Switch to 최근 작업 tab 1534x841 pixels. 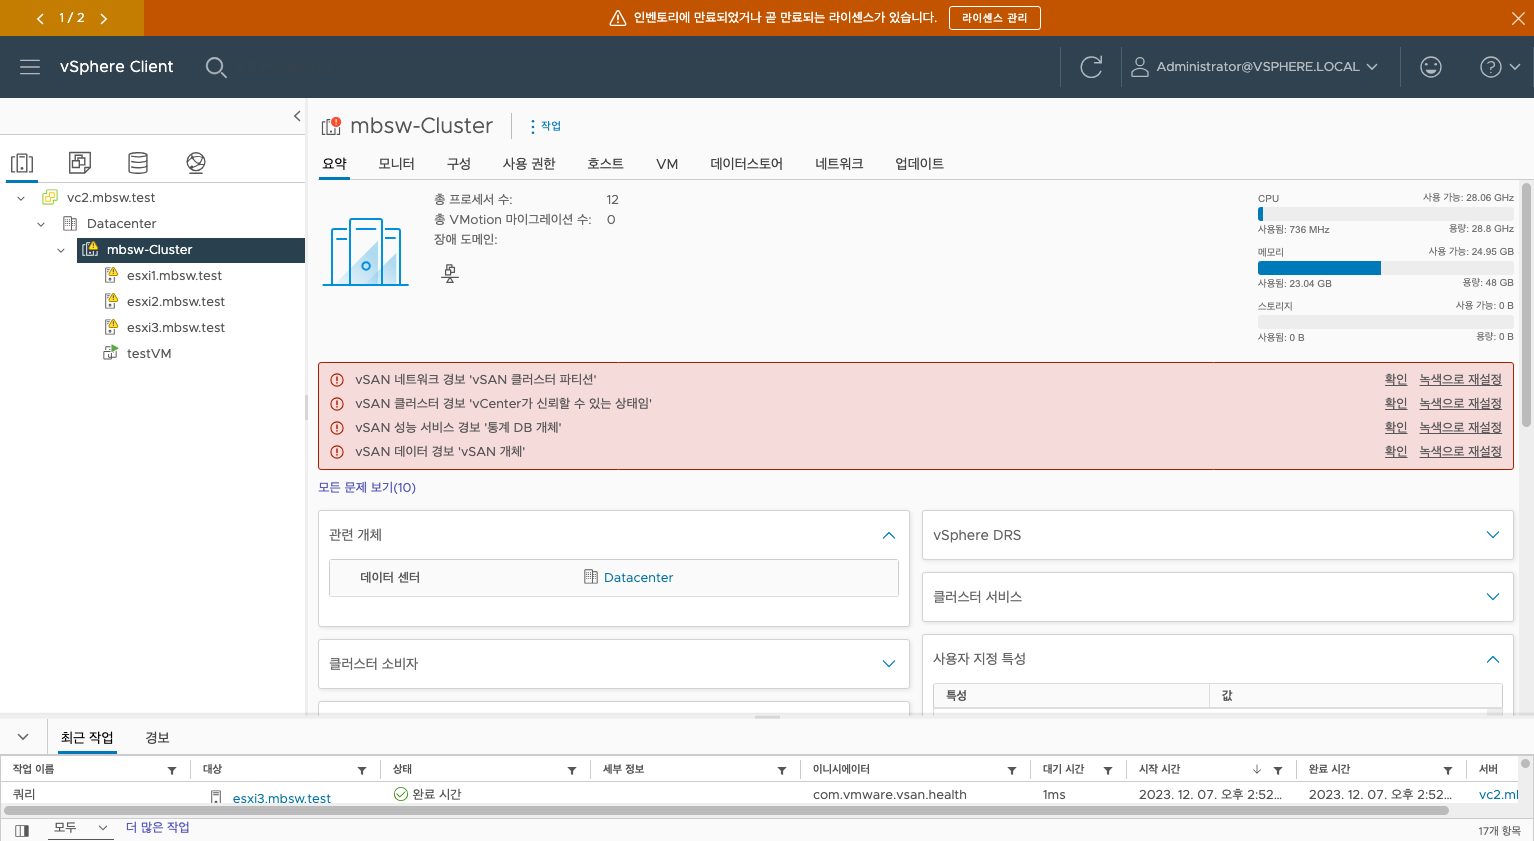point(87,738)
